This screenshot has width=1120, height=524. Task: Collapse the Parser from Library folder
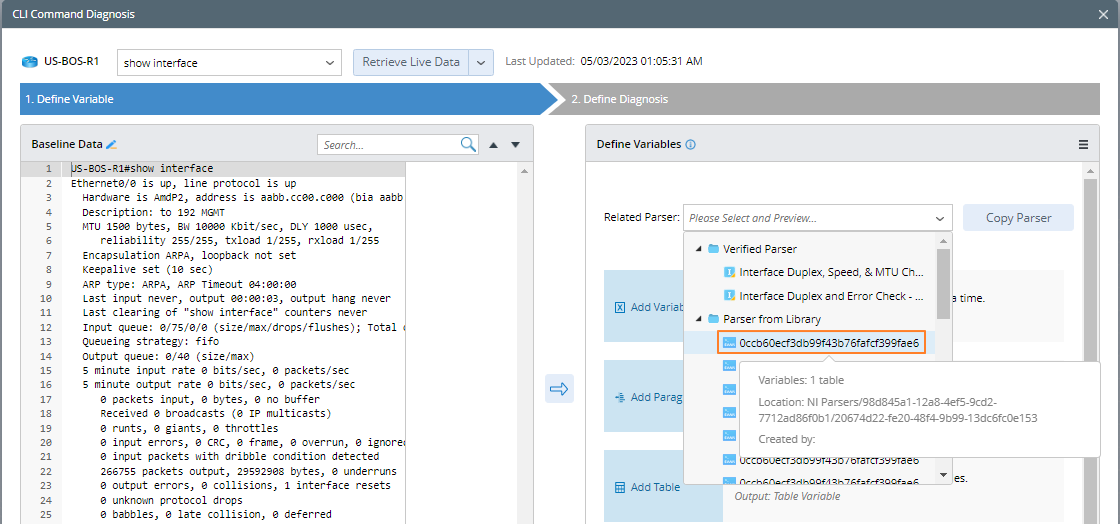click(699, 319)
